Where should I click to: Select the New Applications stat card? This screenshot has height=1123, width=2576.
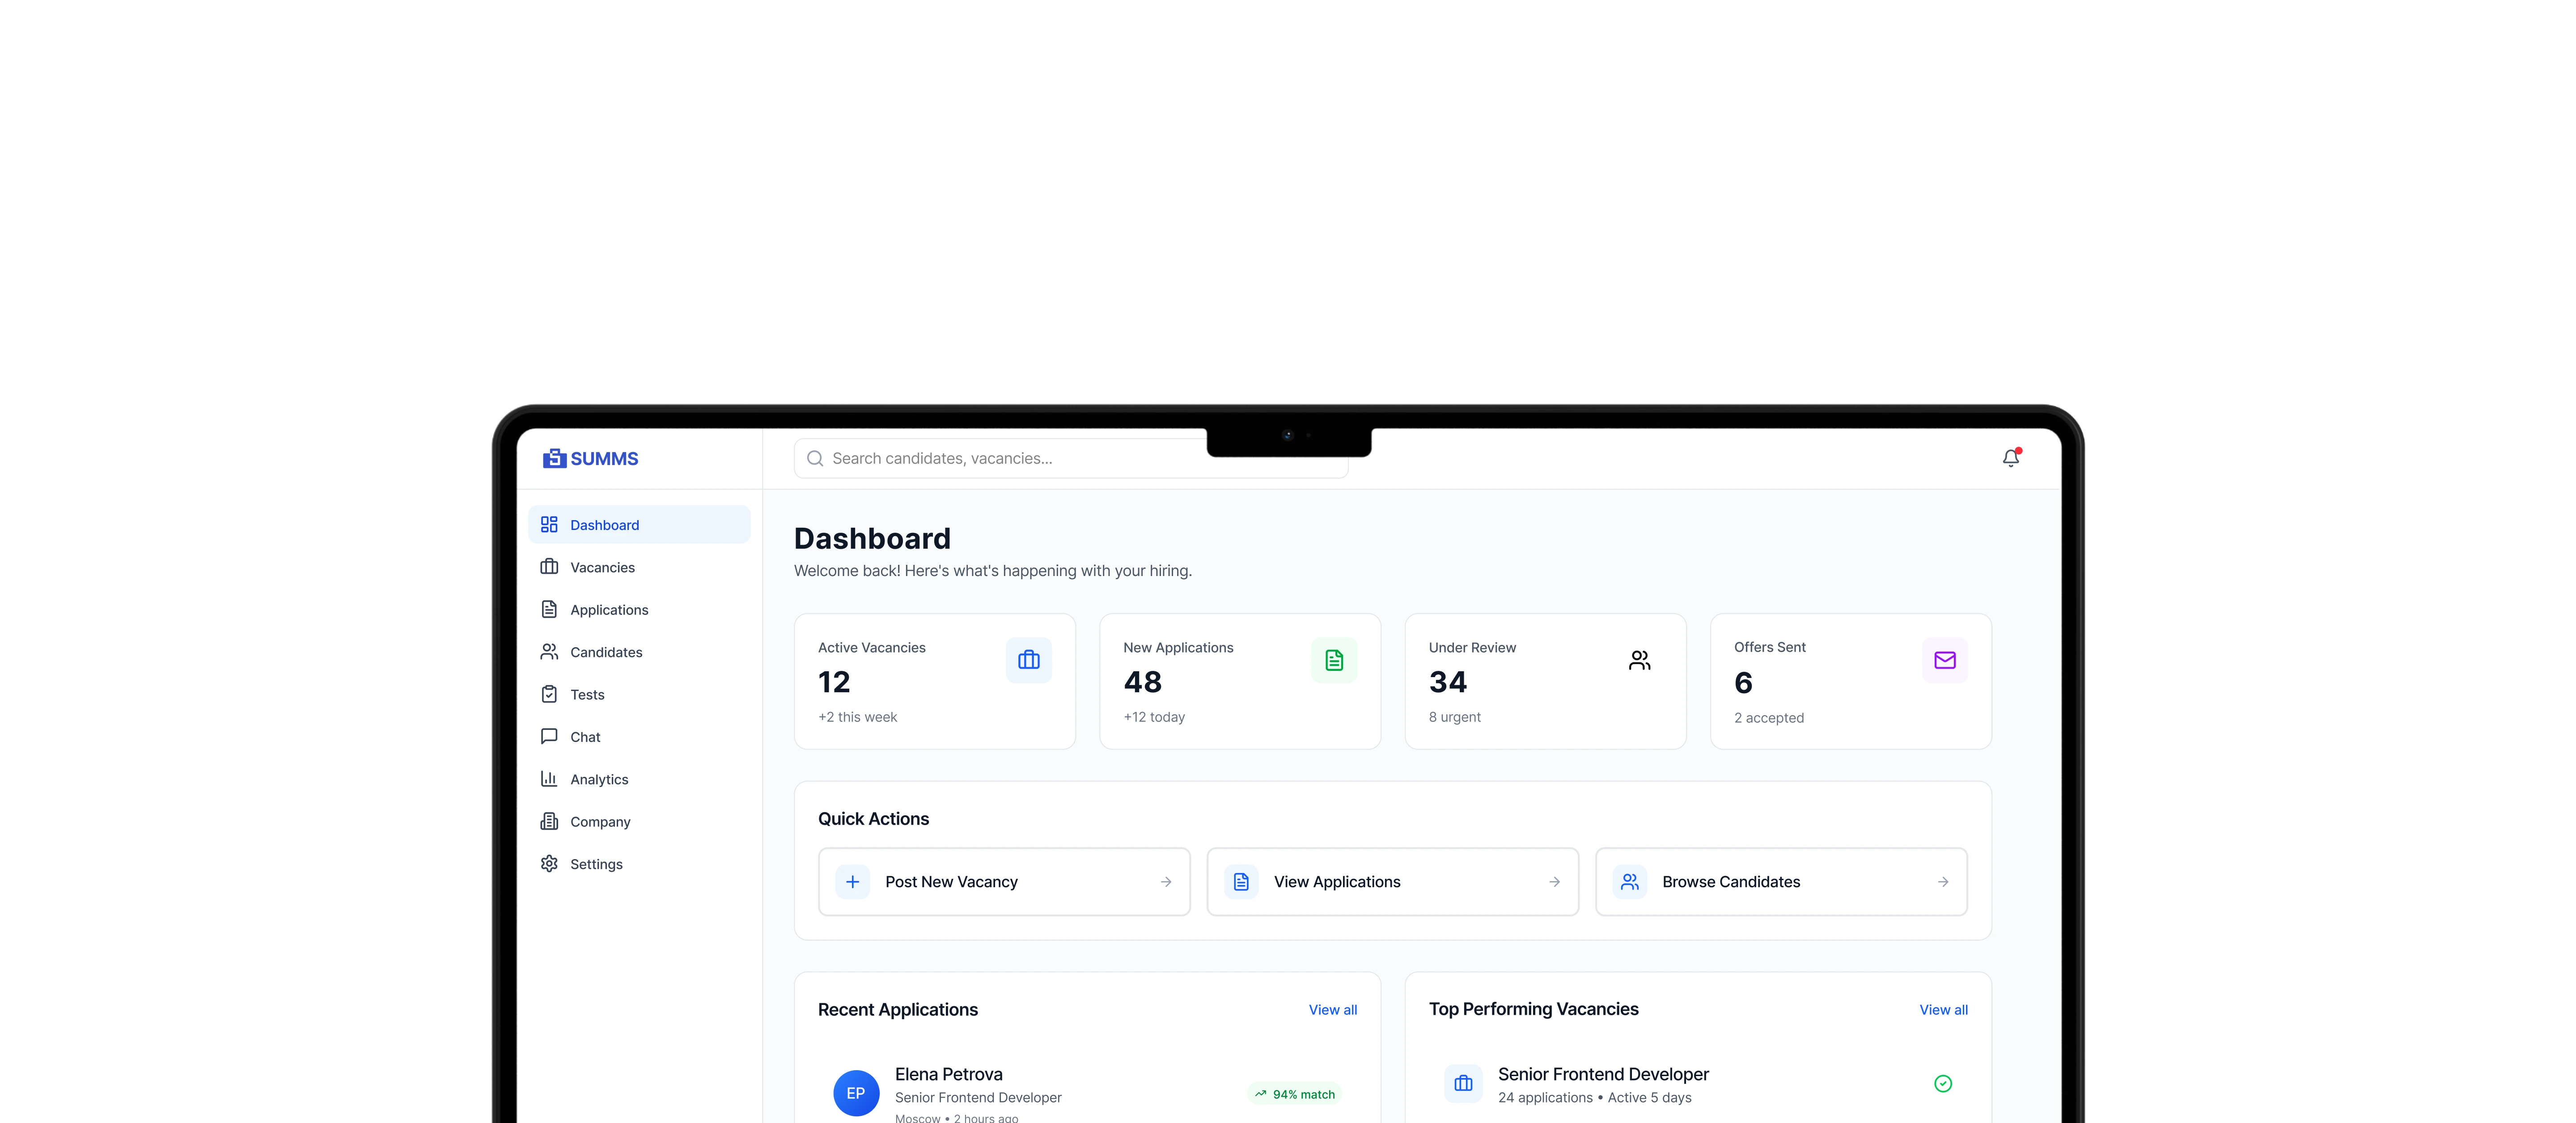(1240, 681)
